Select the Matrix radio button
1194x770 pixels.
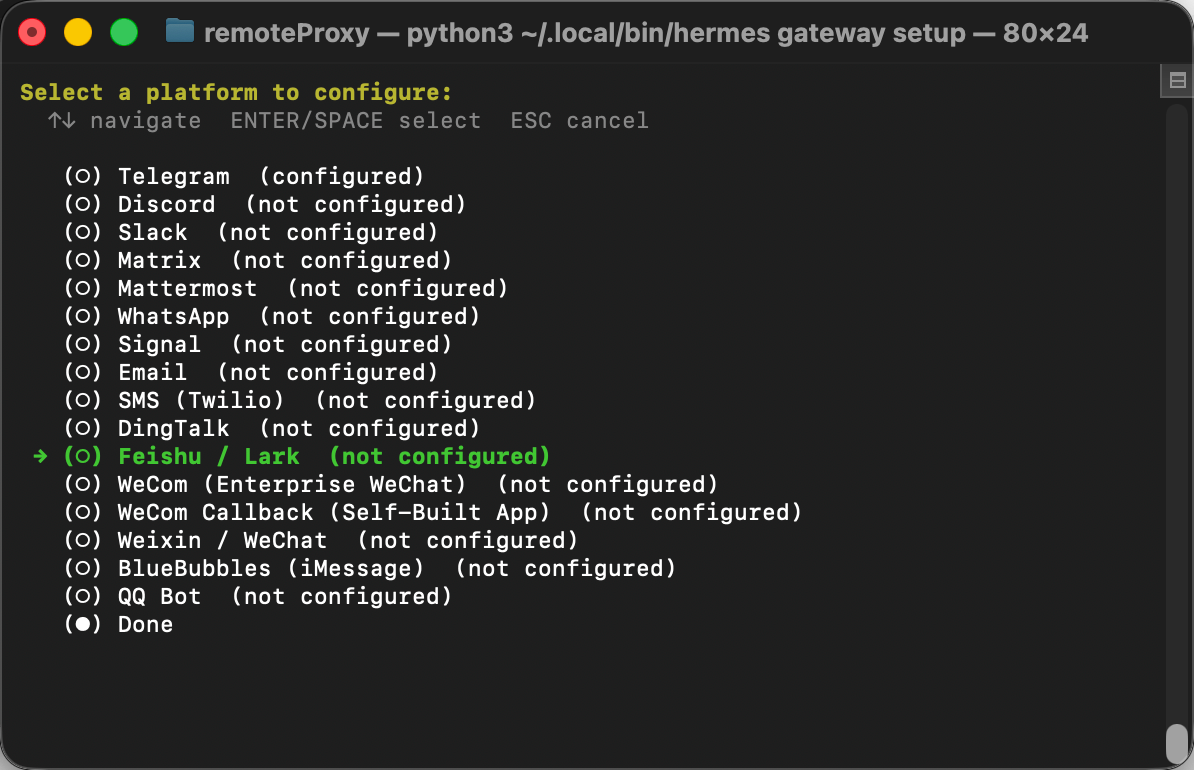click(x=83, y=260)
